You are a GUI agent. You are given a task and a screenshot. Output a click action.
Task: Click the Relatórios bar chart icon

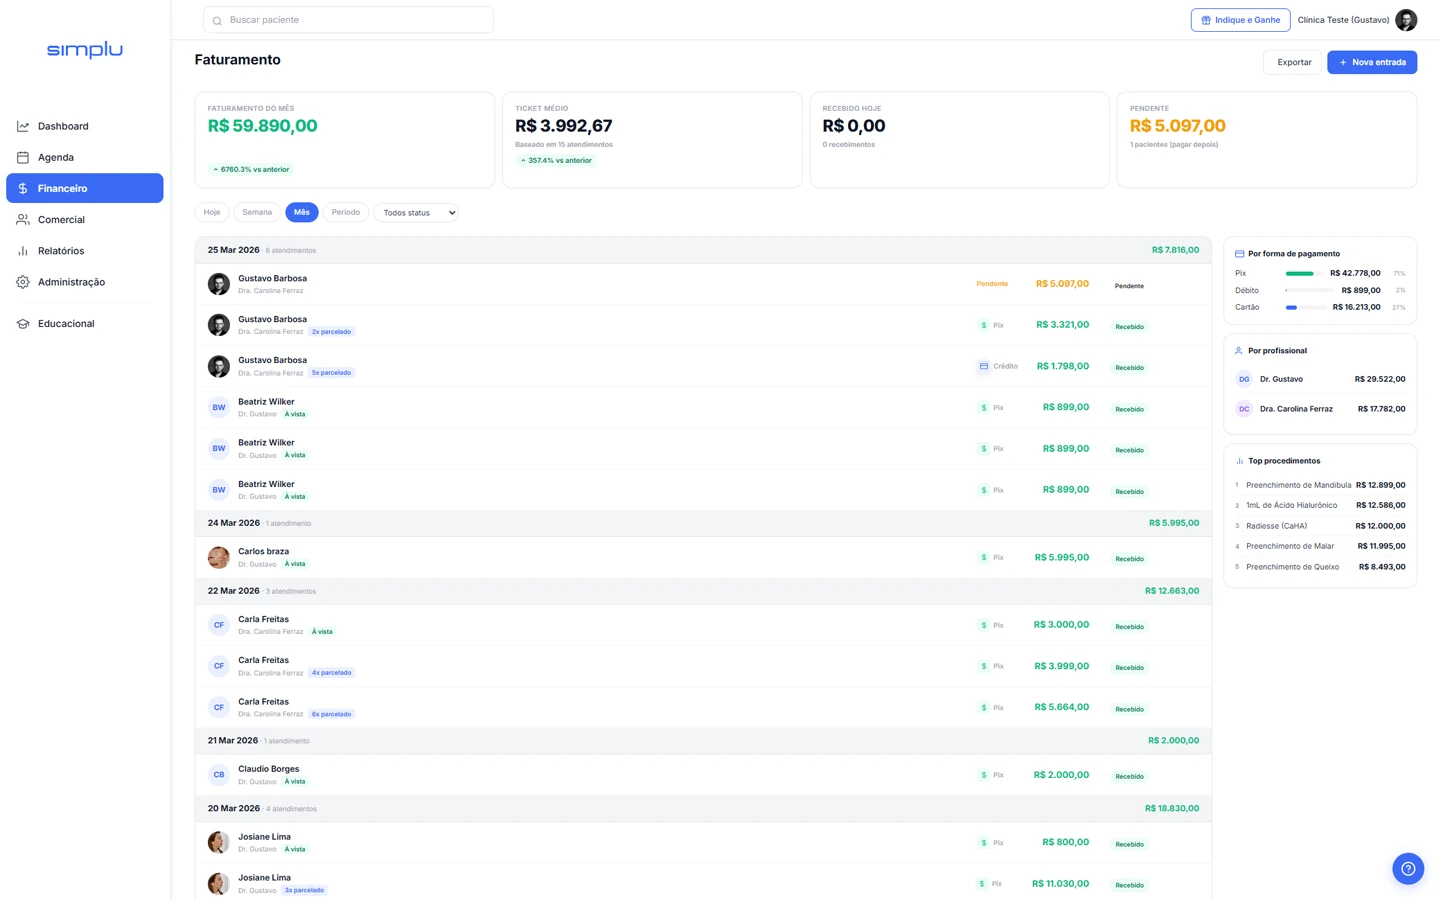click(23, 251)
